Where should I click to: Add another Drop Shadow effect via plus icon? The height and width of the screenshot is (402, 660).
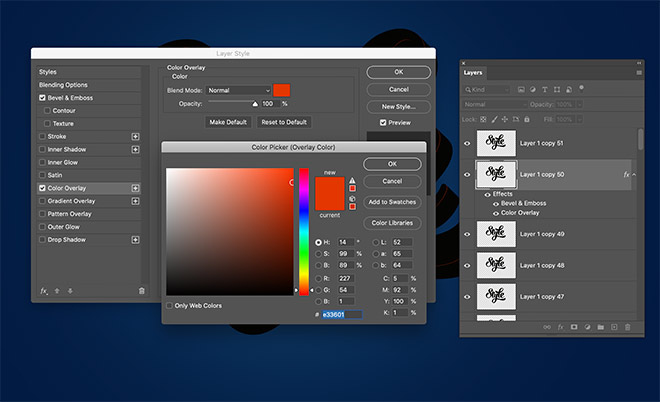coord(135,240)
